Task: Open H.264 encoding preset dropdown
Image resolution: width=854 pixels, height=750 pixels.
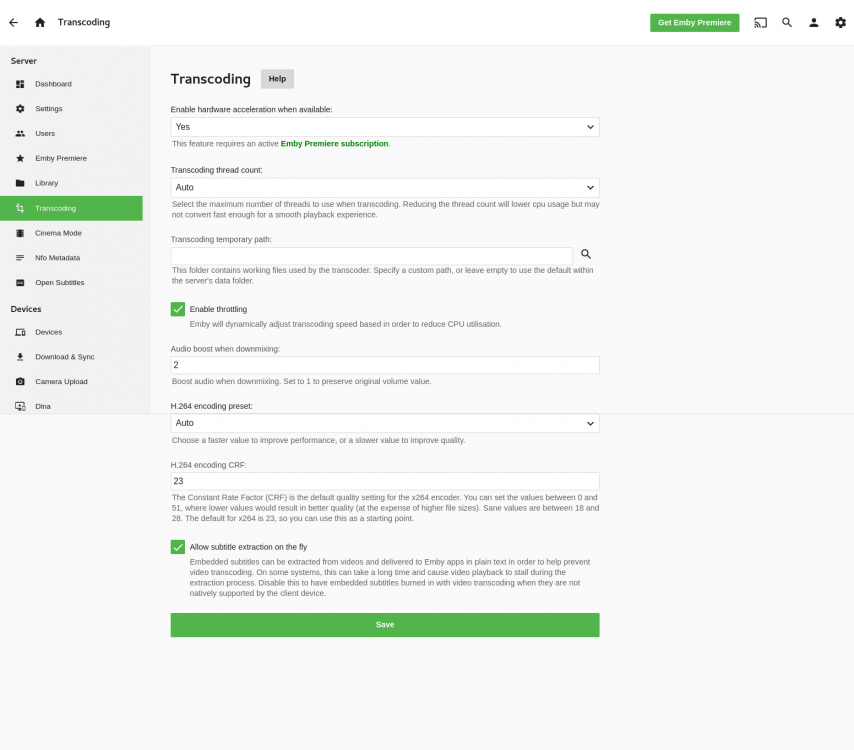Action: coord(385,423)
